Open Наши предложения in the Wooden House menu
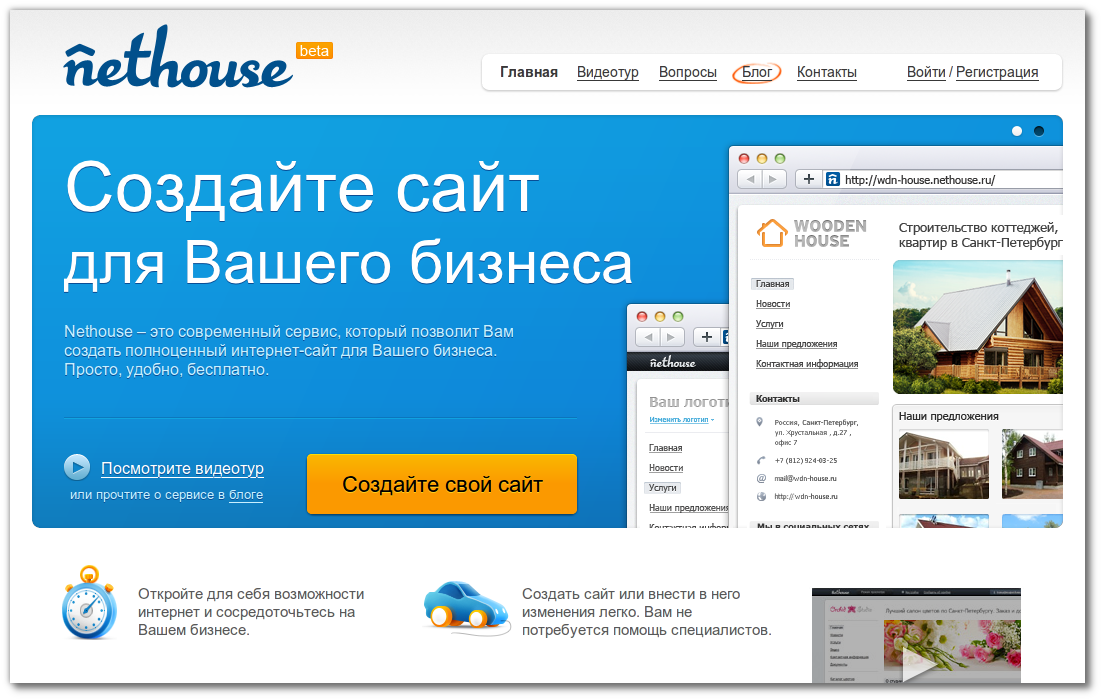The image size is (1102, 700). point(796,344)
